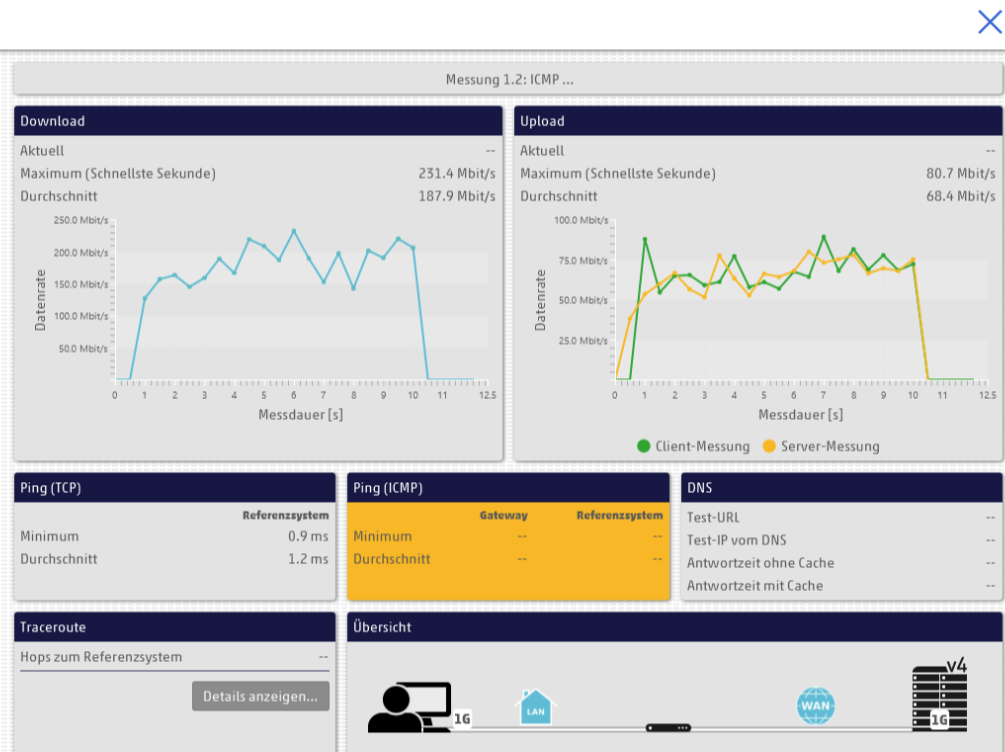Toggle the Client-Messung legend entry
The width and height of the screenshot is (1005, 752).
[x=693, y=446]
